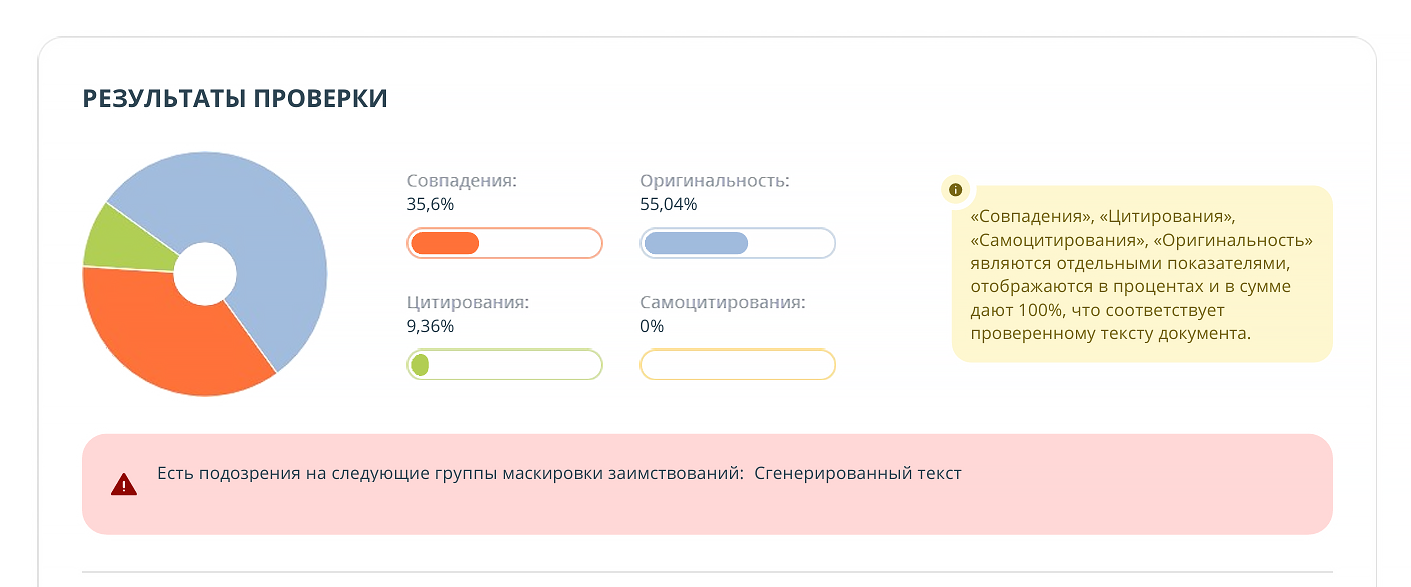The image size is (1411, 587).
Task: Click the Сгенерированный текст warning text
Action: pos(858,473)
